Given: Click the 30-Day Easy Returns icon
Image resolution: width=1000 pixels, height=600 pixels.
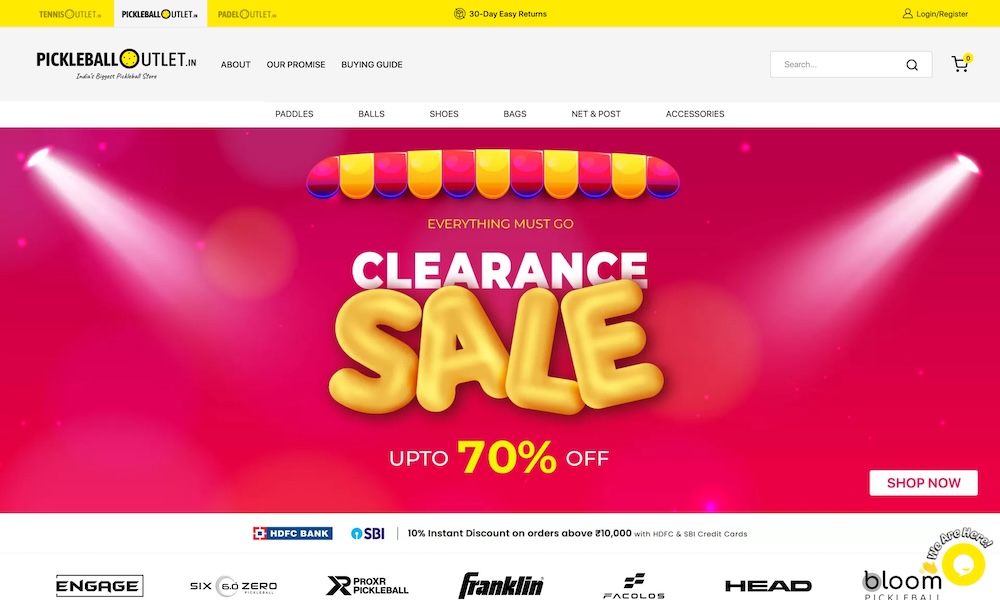Looking at the screenshot, I should 459,13.
